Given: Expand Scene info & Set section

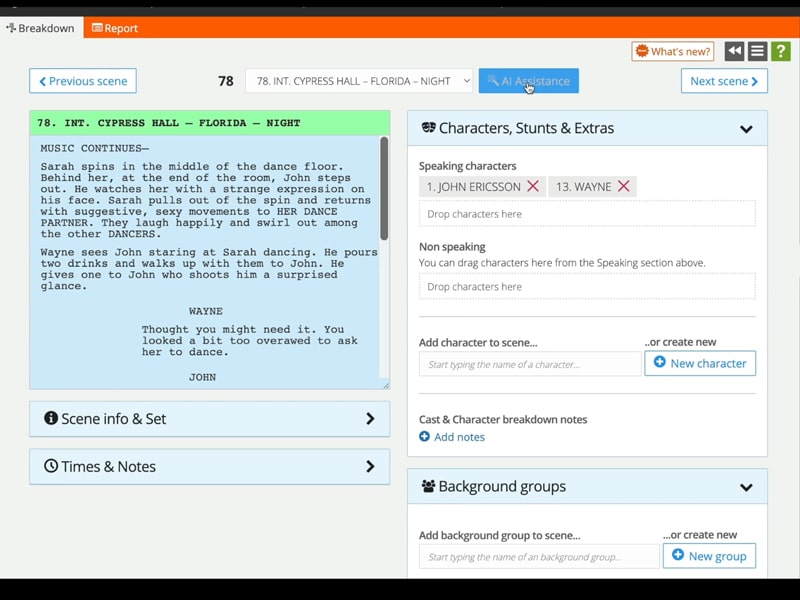Looking at the screenshot, I should [x=210, y=419].
